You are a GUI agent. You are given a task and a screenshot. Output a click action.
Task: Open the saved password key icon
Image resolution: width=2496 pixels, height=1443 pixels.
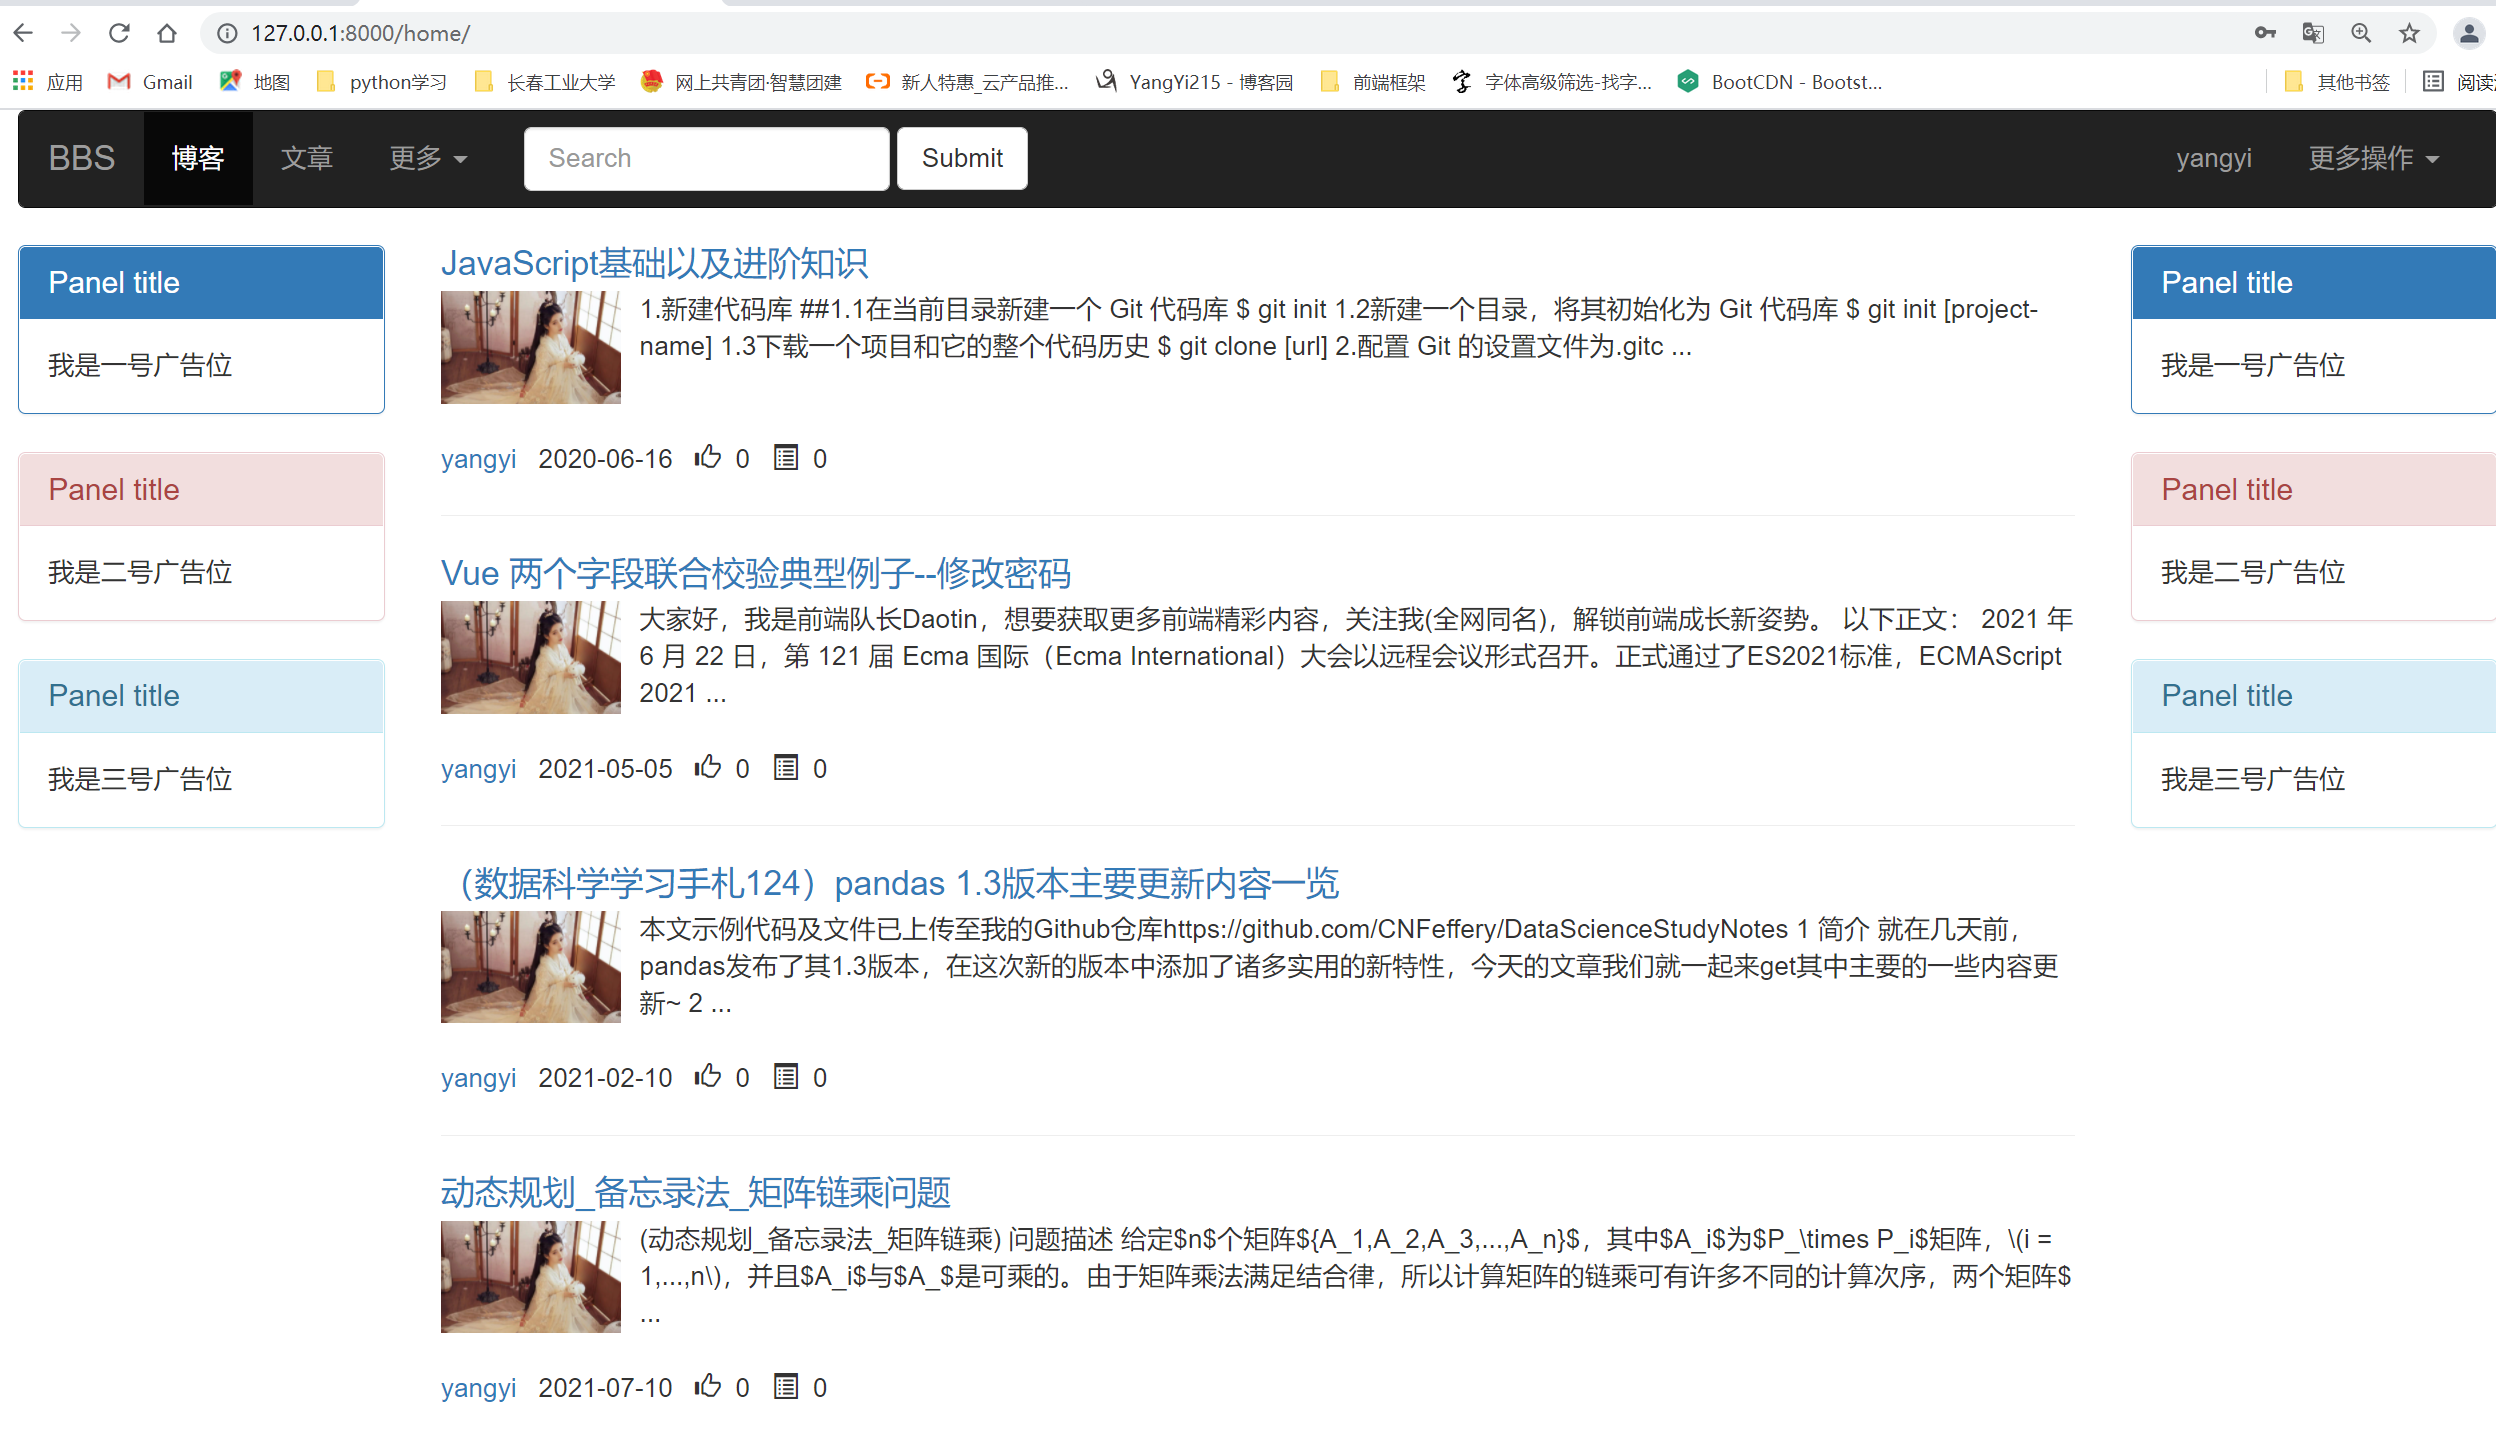coord(2264,33)
